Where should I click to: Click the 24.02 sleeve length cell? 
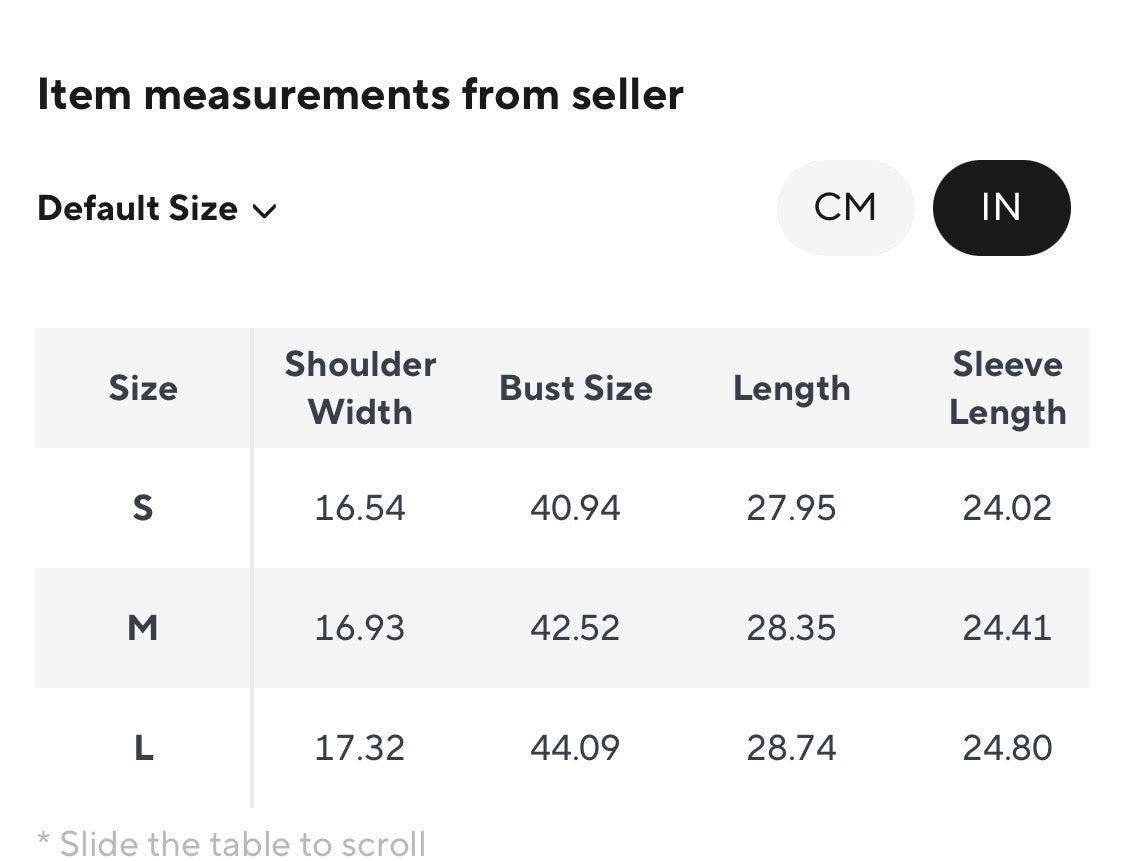point(1007,508)
